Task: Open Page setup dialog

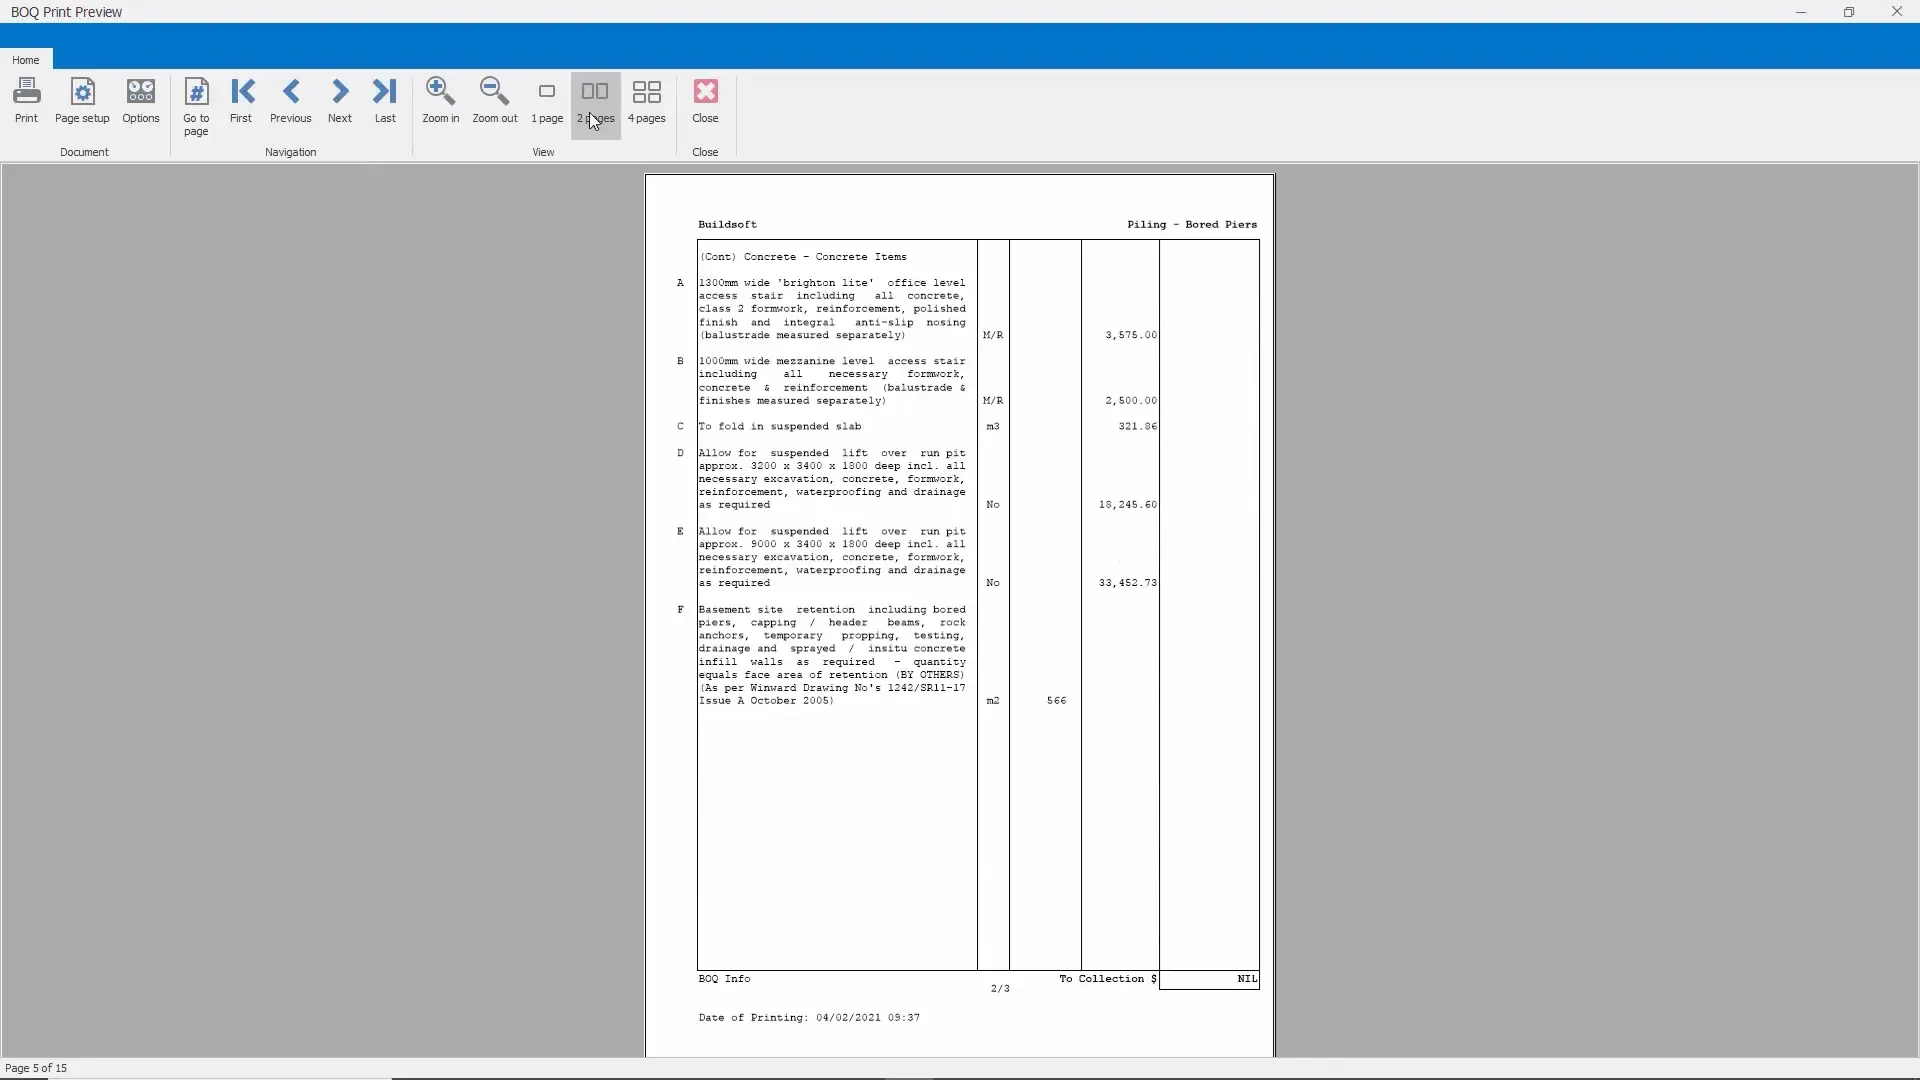Action: (82, 100)
